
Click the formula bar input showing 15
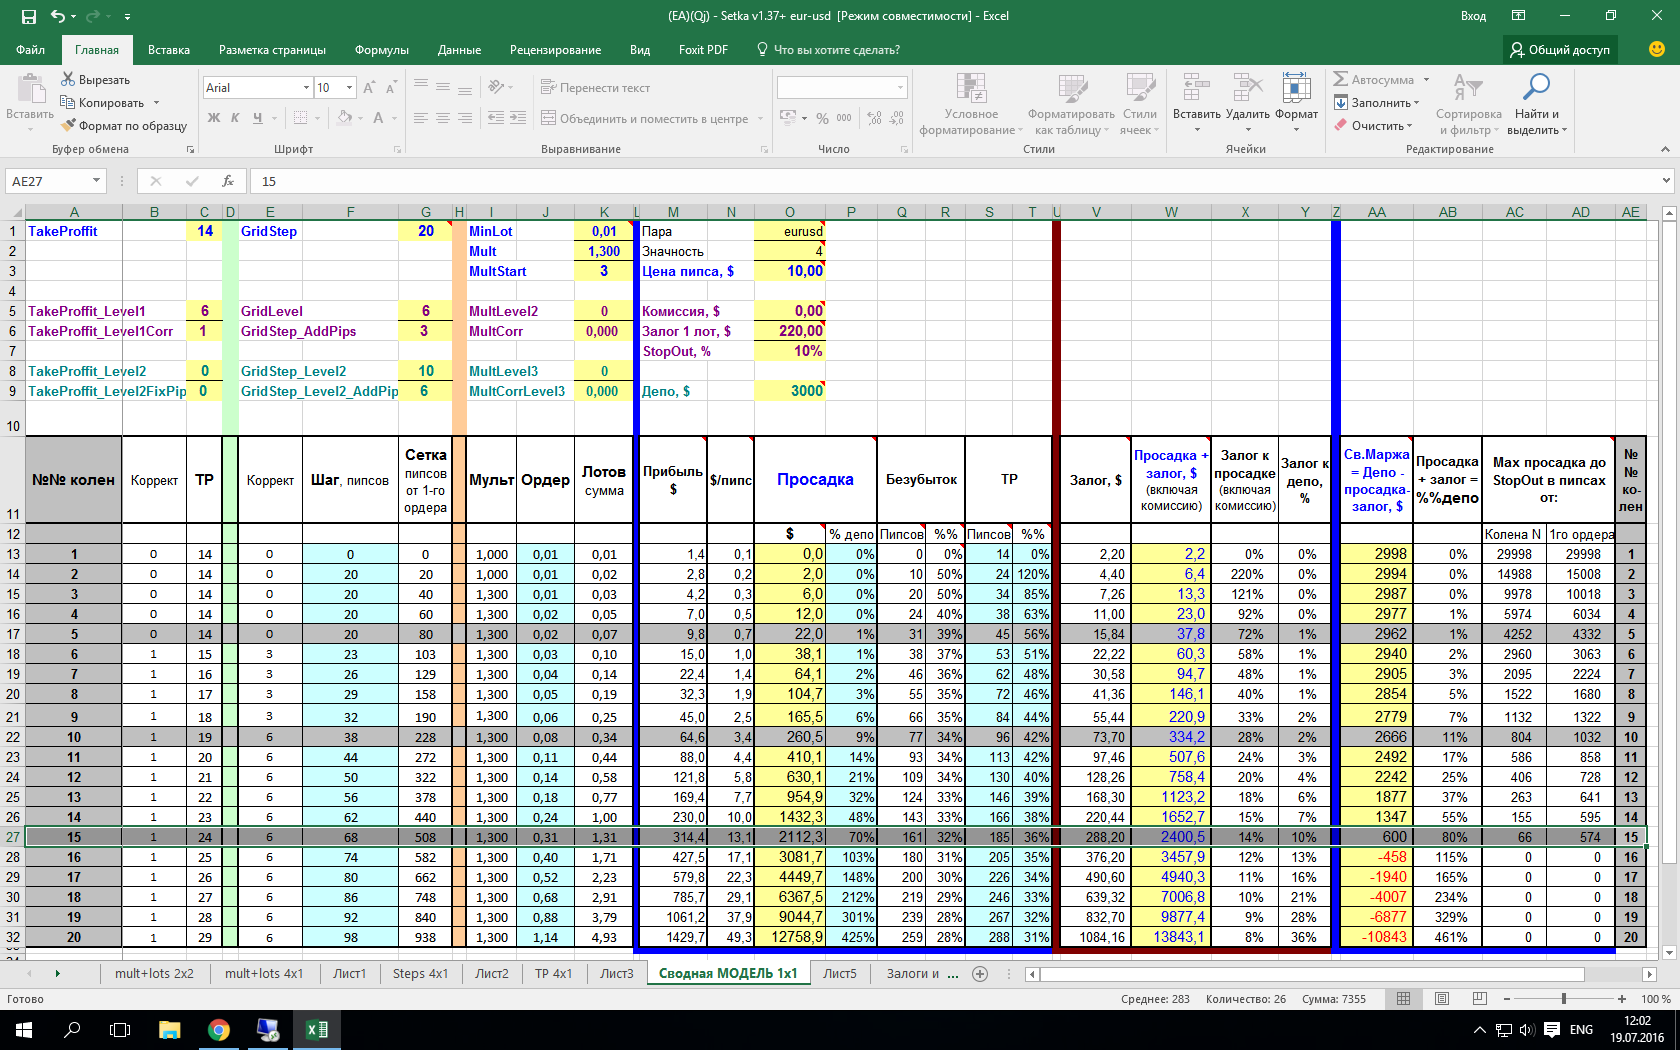(x=958, y=181)
